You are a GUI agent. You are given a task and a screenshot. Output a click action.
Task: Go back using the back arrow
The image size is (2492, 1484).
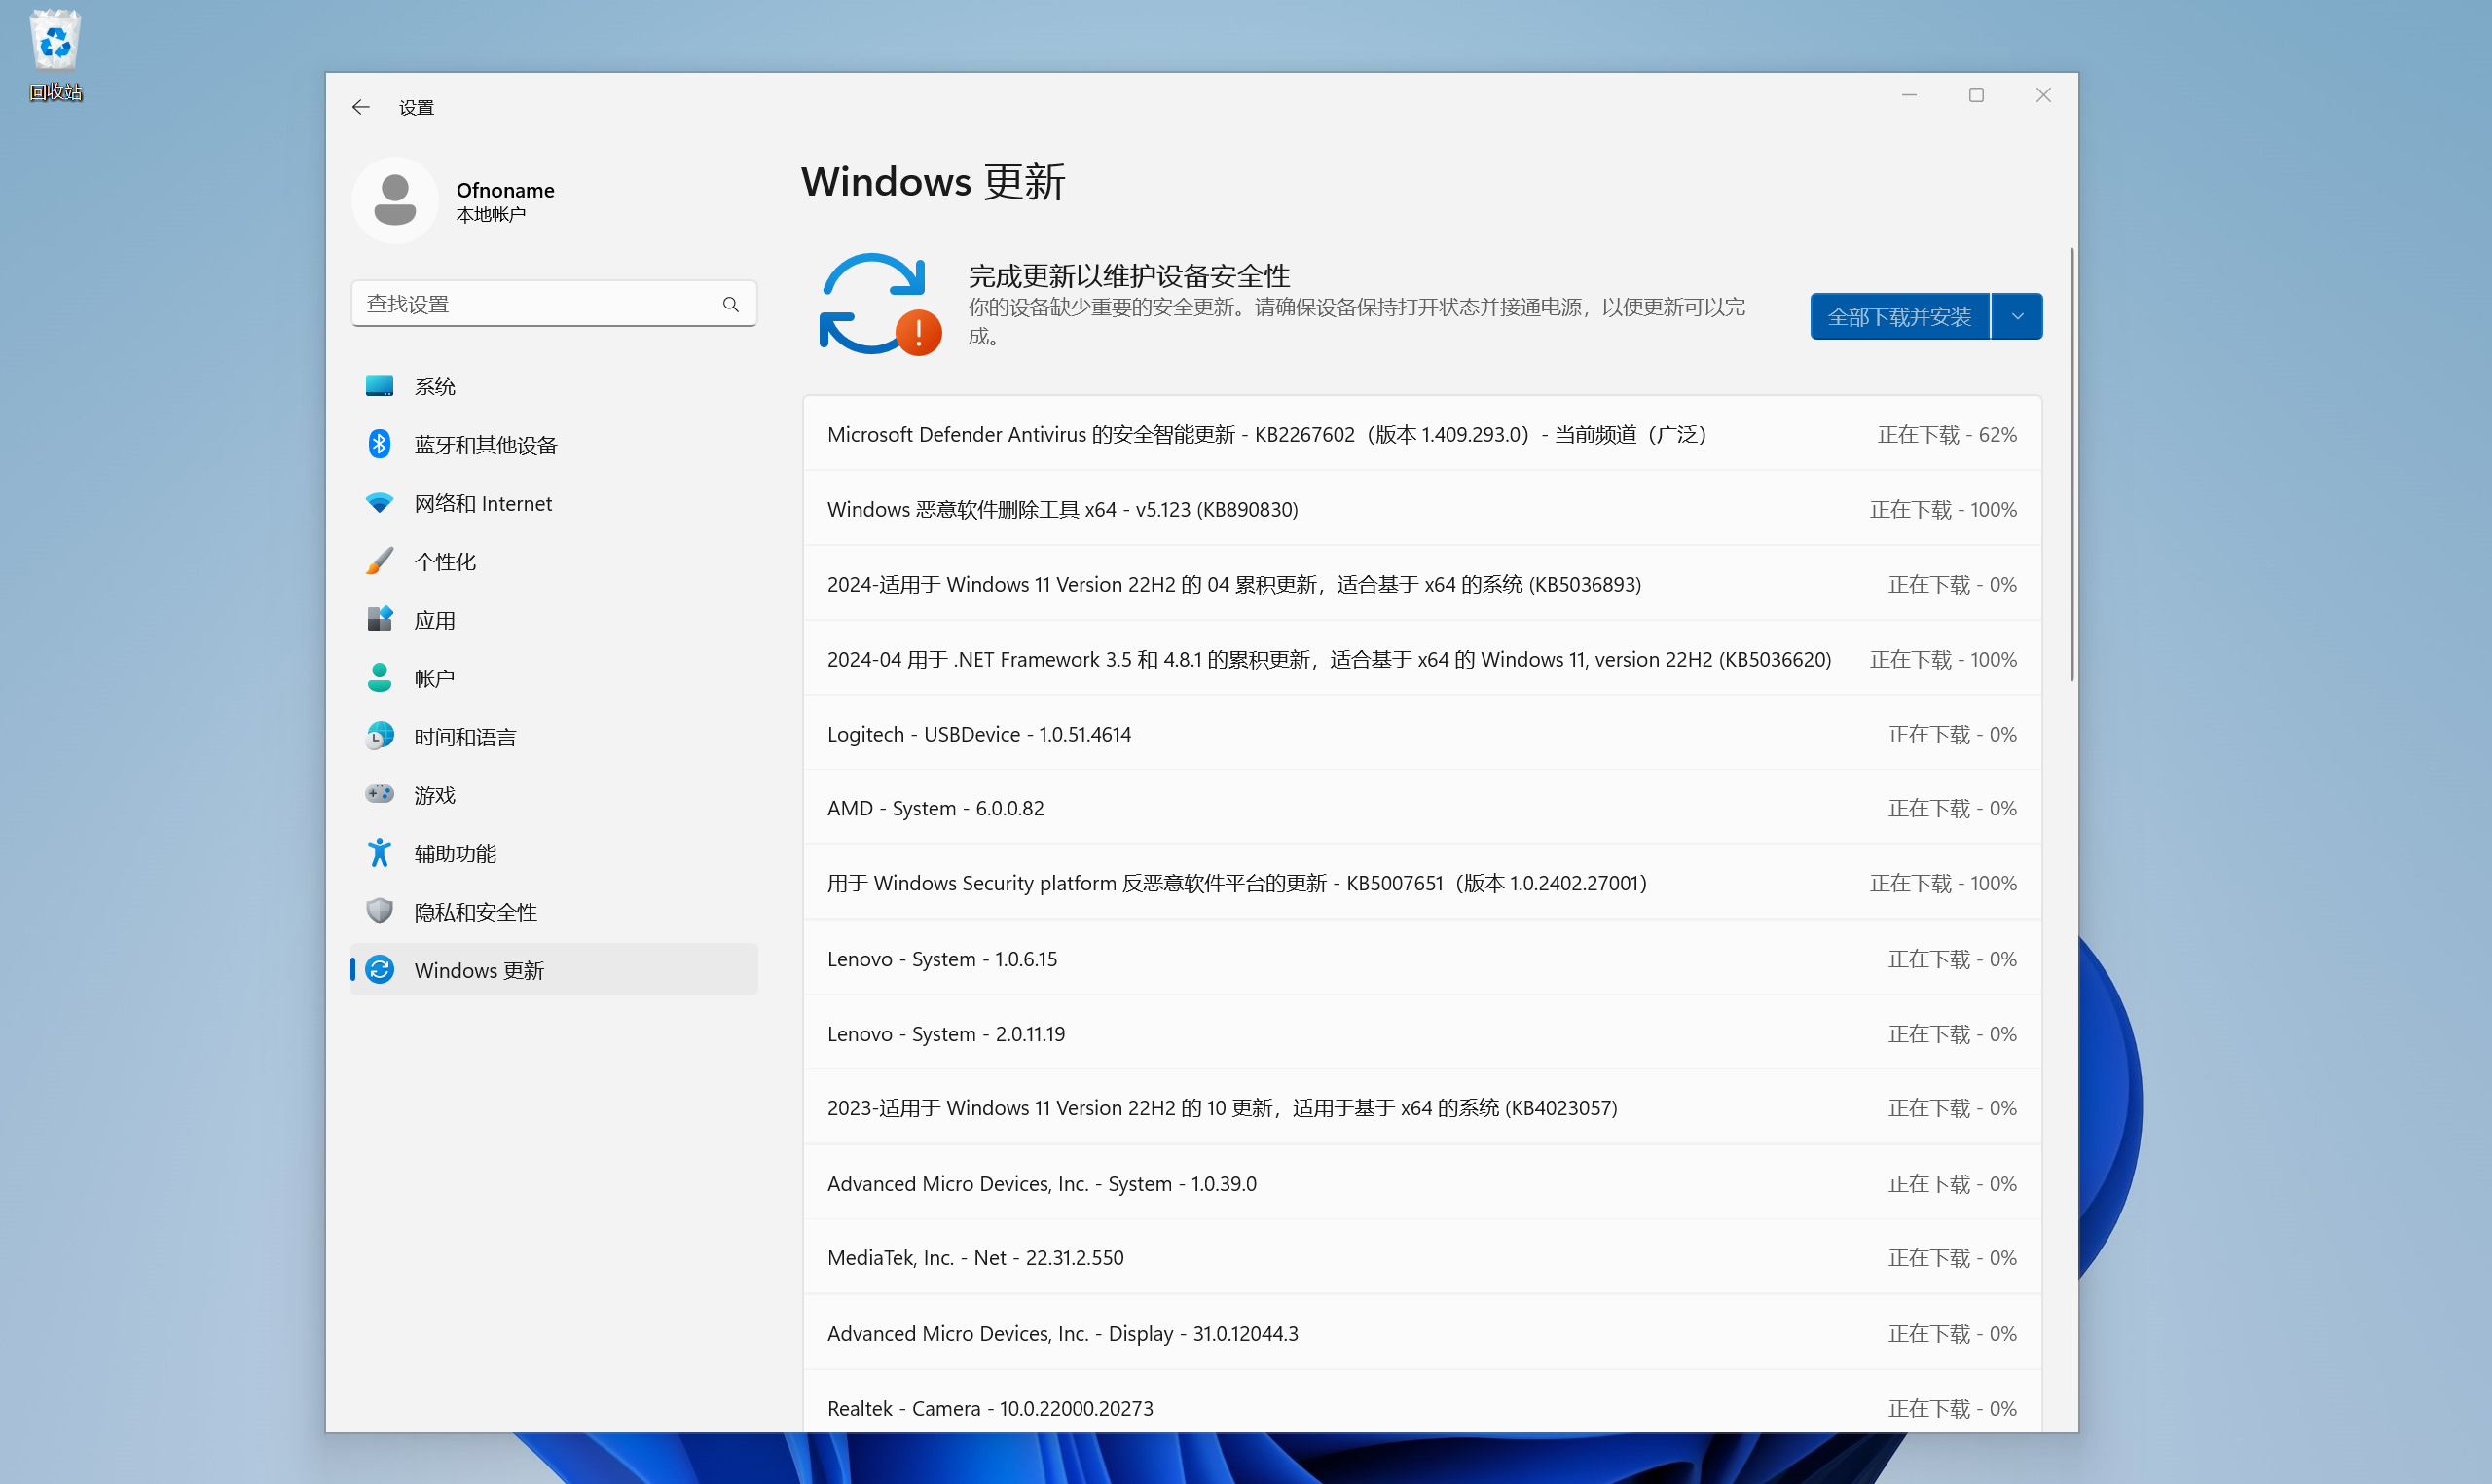click(x=361, y=107)
